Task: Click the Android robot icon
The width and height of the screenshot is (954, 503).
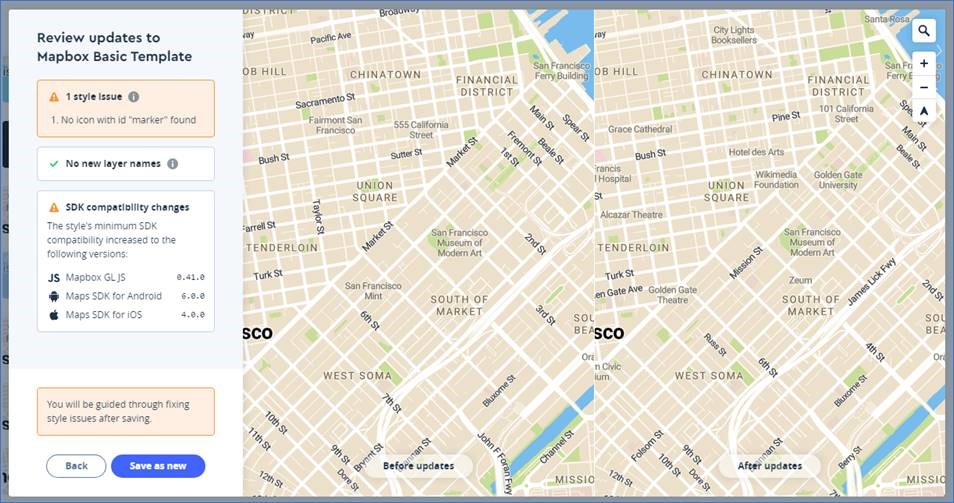Action: [x=54, y=296]
